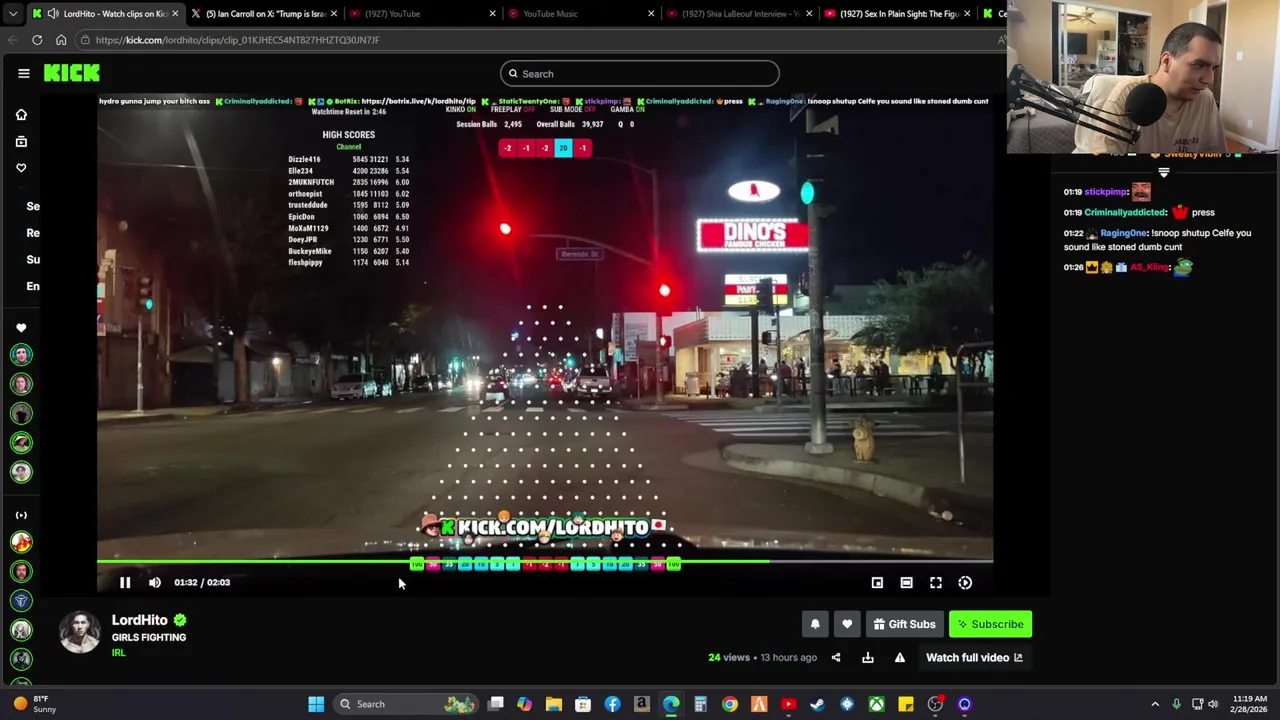Image resolution: width=1280 pixels, height=720 pixels.
Task: Open Following heart in Kick sidebar
Action: click(21, 168)
